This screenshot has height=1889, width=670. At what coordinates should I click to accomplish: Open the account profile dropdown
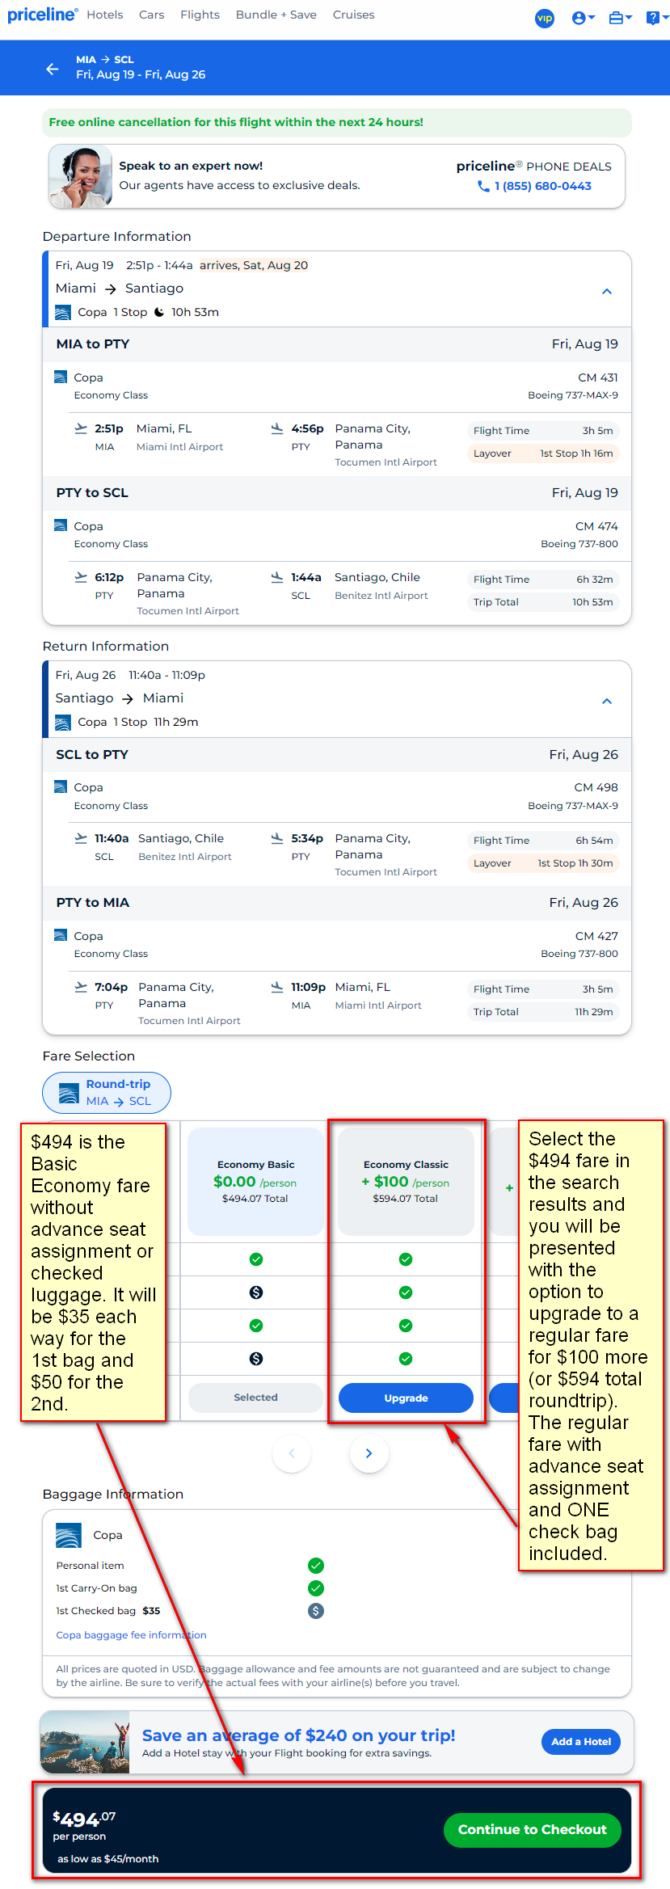coord(583,17)
